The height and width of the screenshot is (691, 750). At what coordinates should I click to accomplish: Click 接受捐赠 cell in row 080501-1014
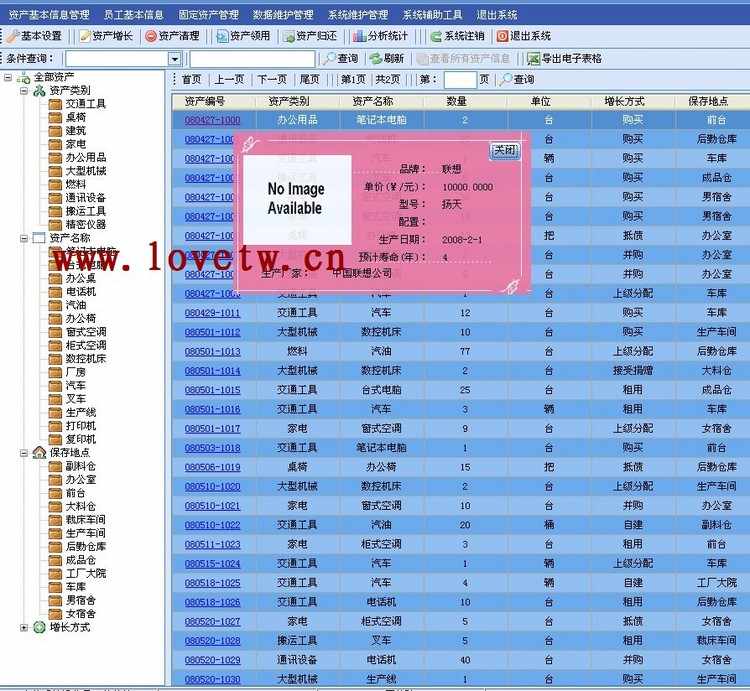pyautogui.click(x=633, y=371)
